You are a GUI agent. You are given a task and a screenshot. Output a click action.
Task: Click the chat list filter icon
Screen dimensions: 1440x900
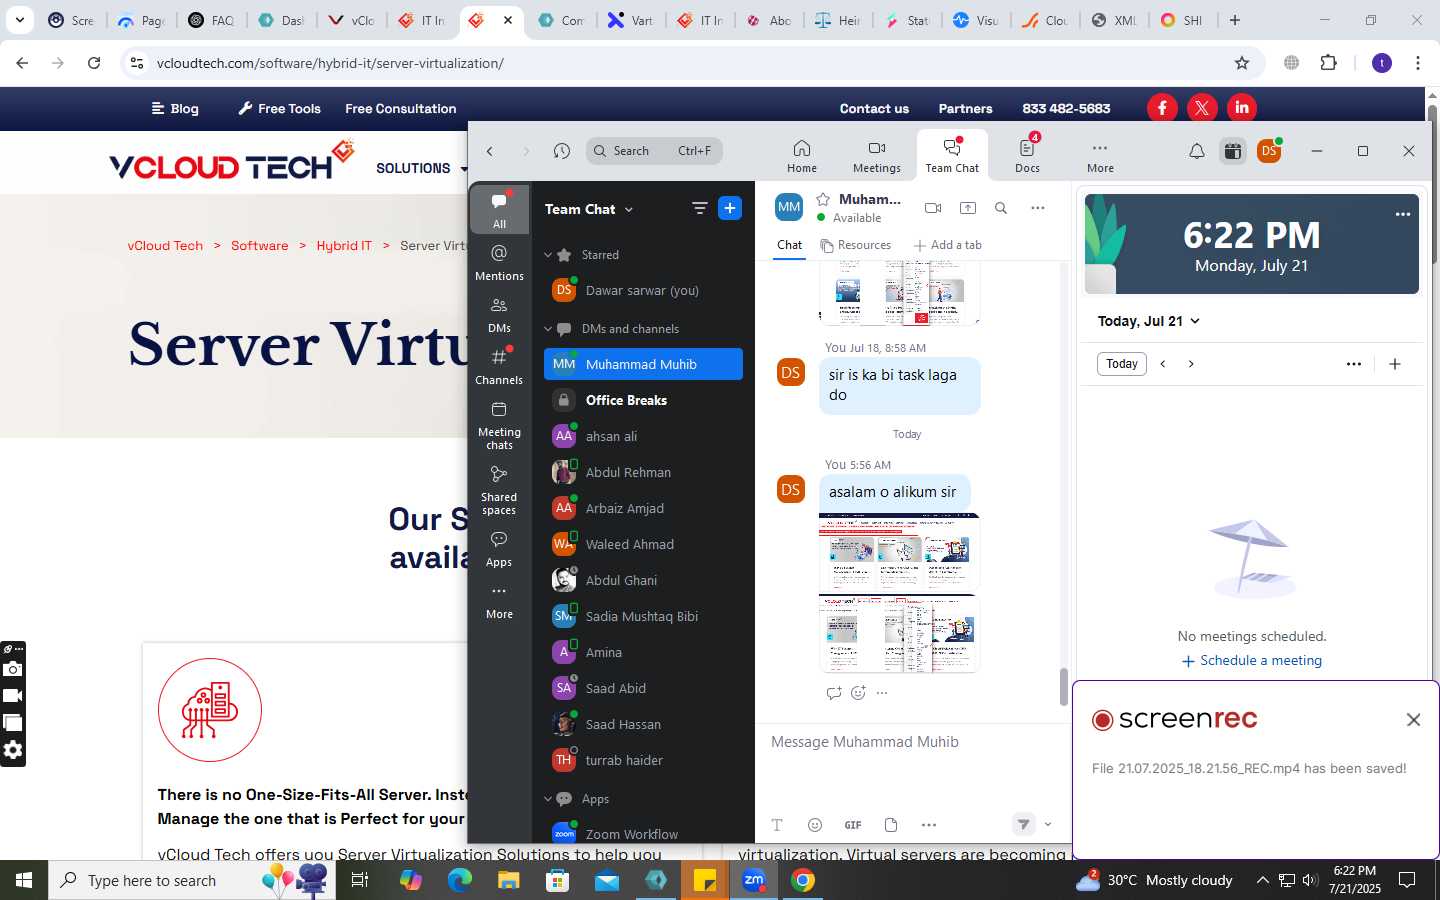(699, 208)
